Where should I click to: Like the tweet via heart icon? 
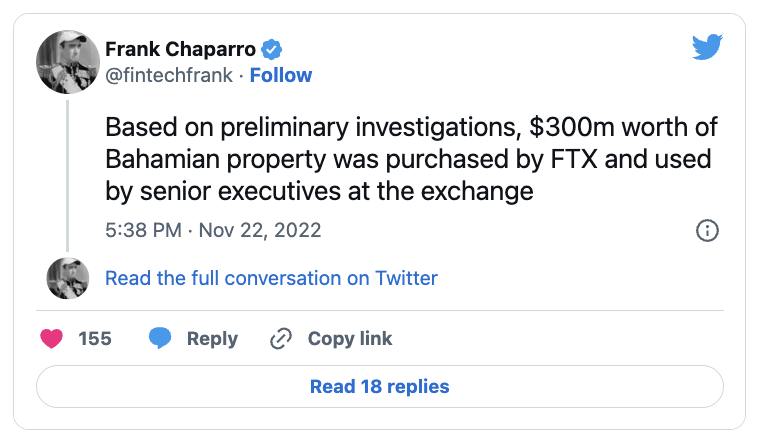pyautogui.click(x=51, y=339)
